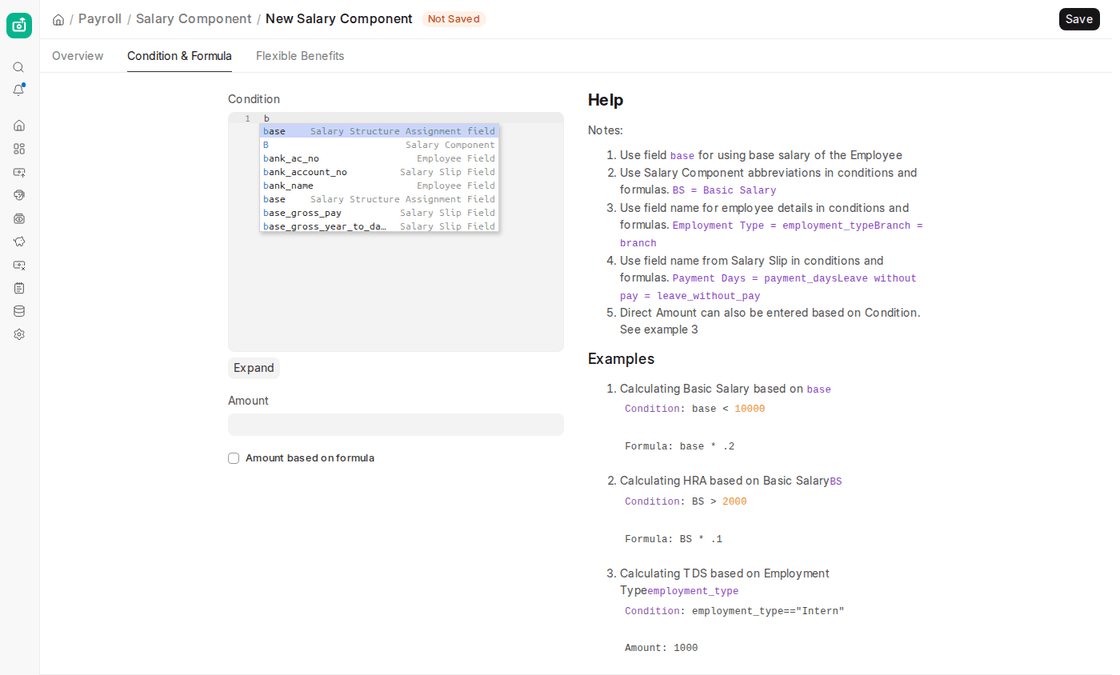1120x675 pixels.
Task: Choose highlighted 'base' autocomplete suggestion
Action: (x=379, y=131)
